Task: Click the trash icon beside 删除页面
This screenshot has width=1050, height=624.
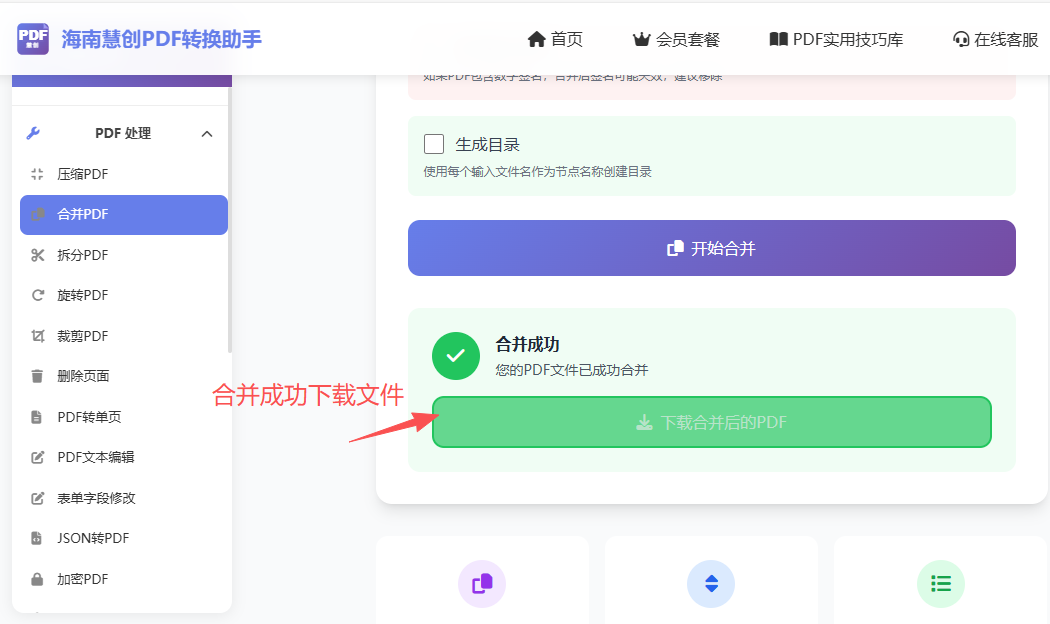Action: [38, 376]
